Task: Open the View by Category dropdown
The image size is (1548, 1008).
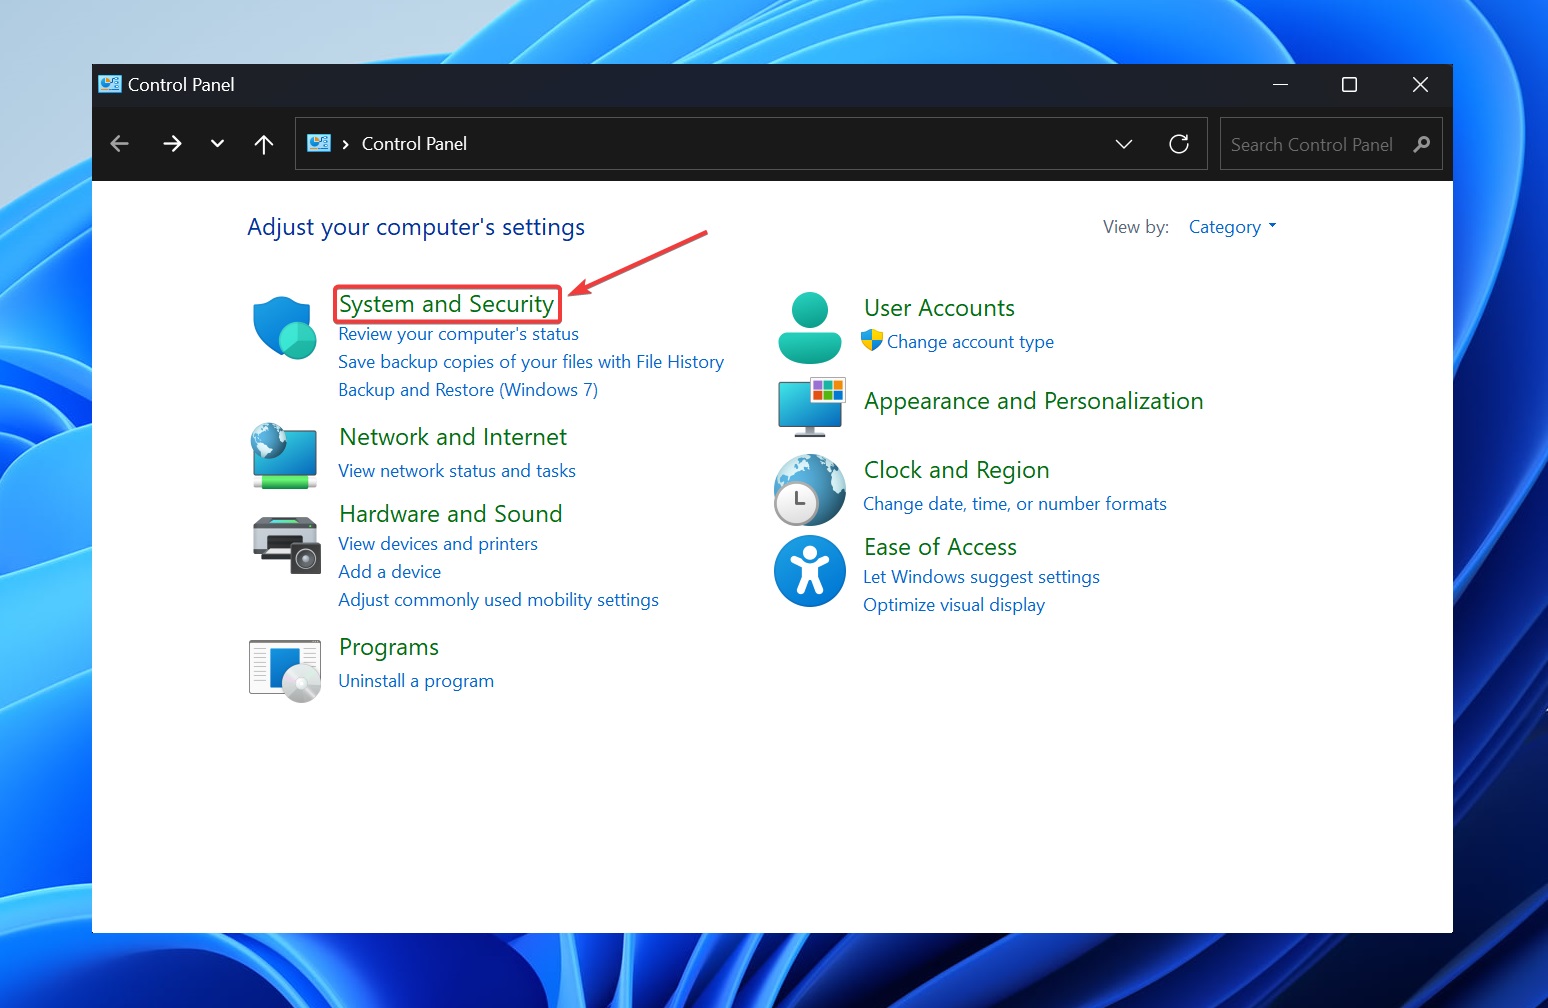Action: coord(1232,227)
